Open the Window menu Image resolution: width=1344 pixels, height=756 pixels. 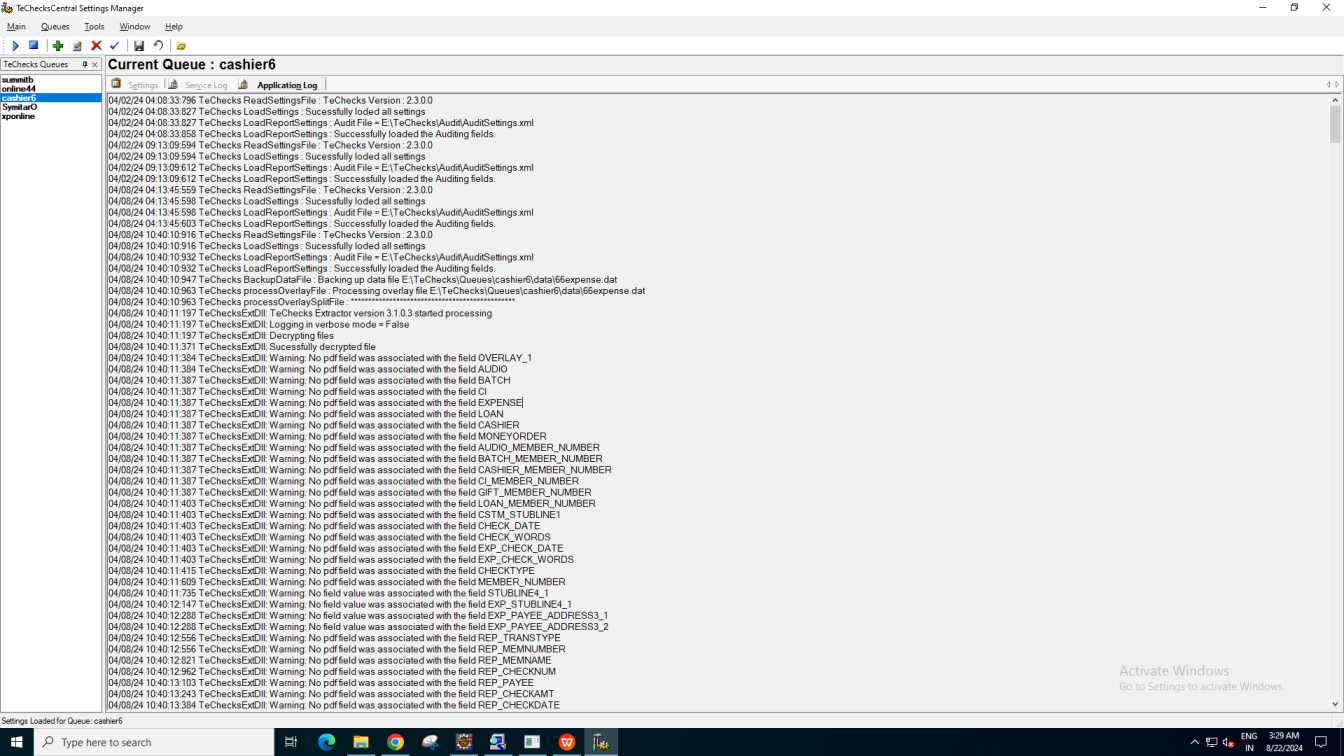coord(135,27)
